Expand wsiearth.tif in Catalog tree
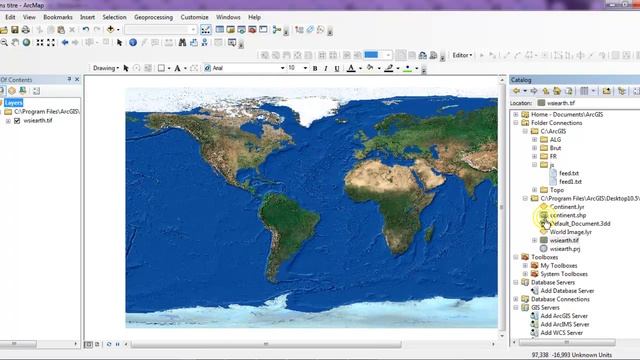The image size is (640, 360). (534, 240)
